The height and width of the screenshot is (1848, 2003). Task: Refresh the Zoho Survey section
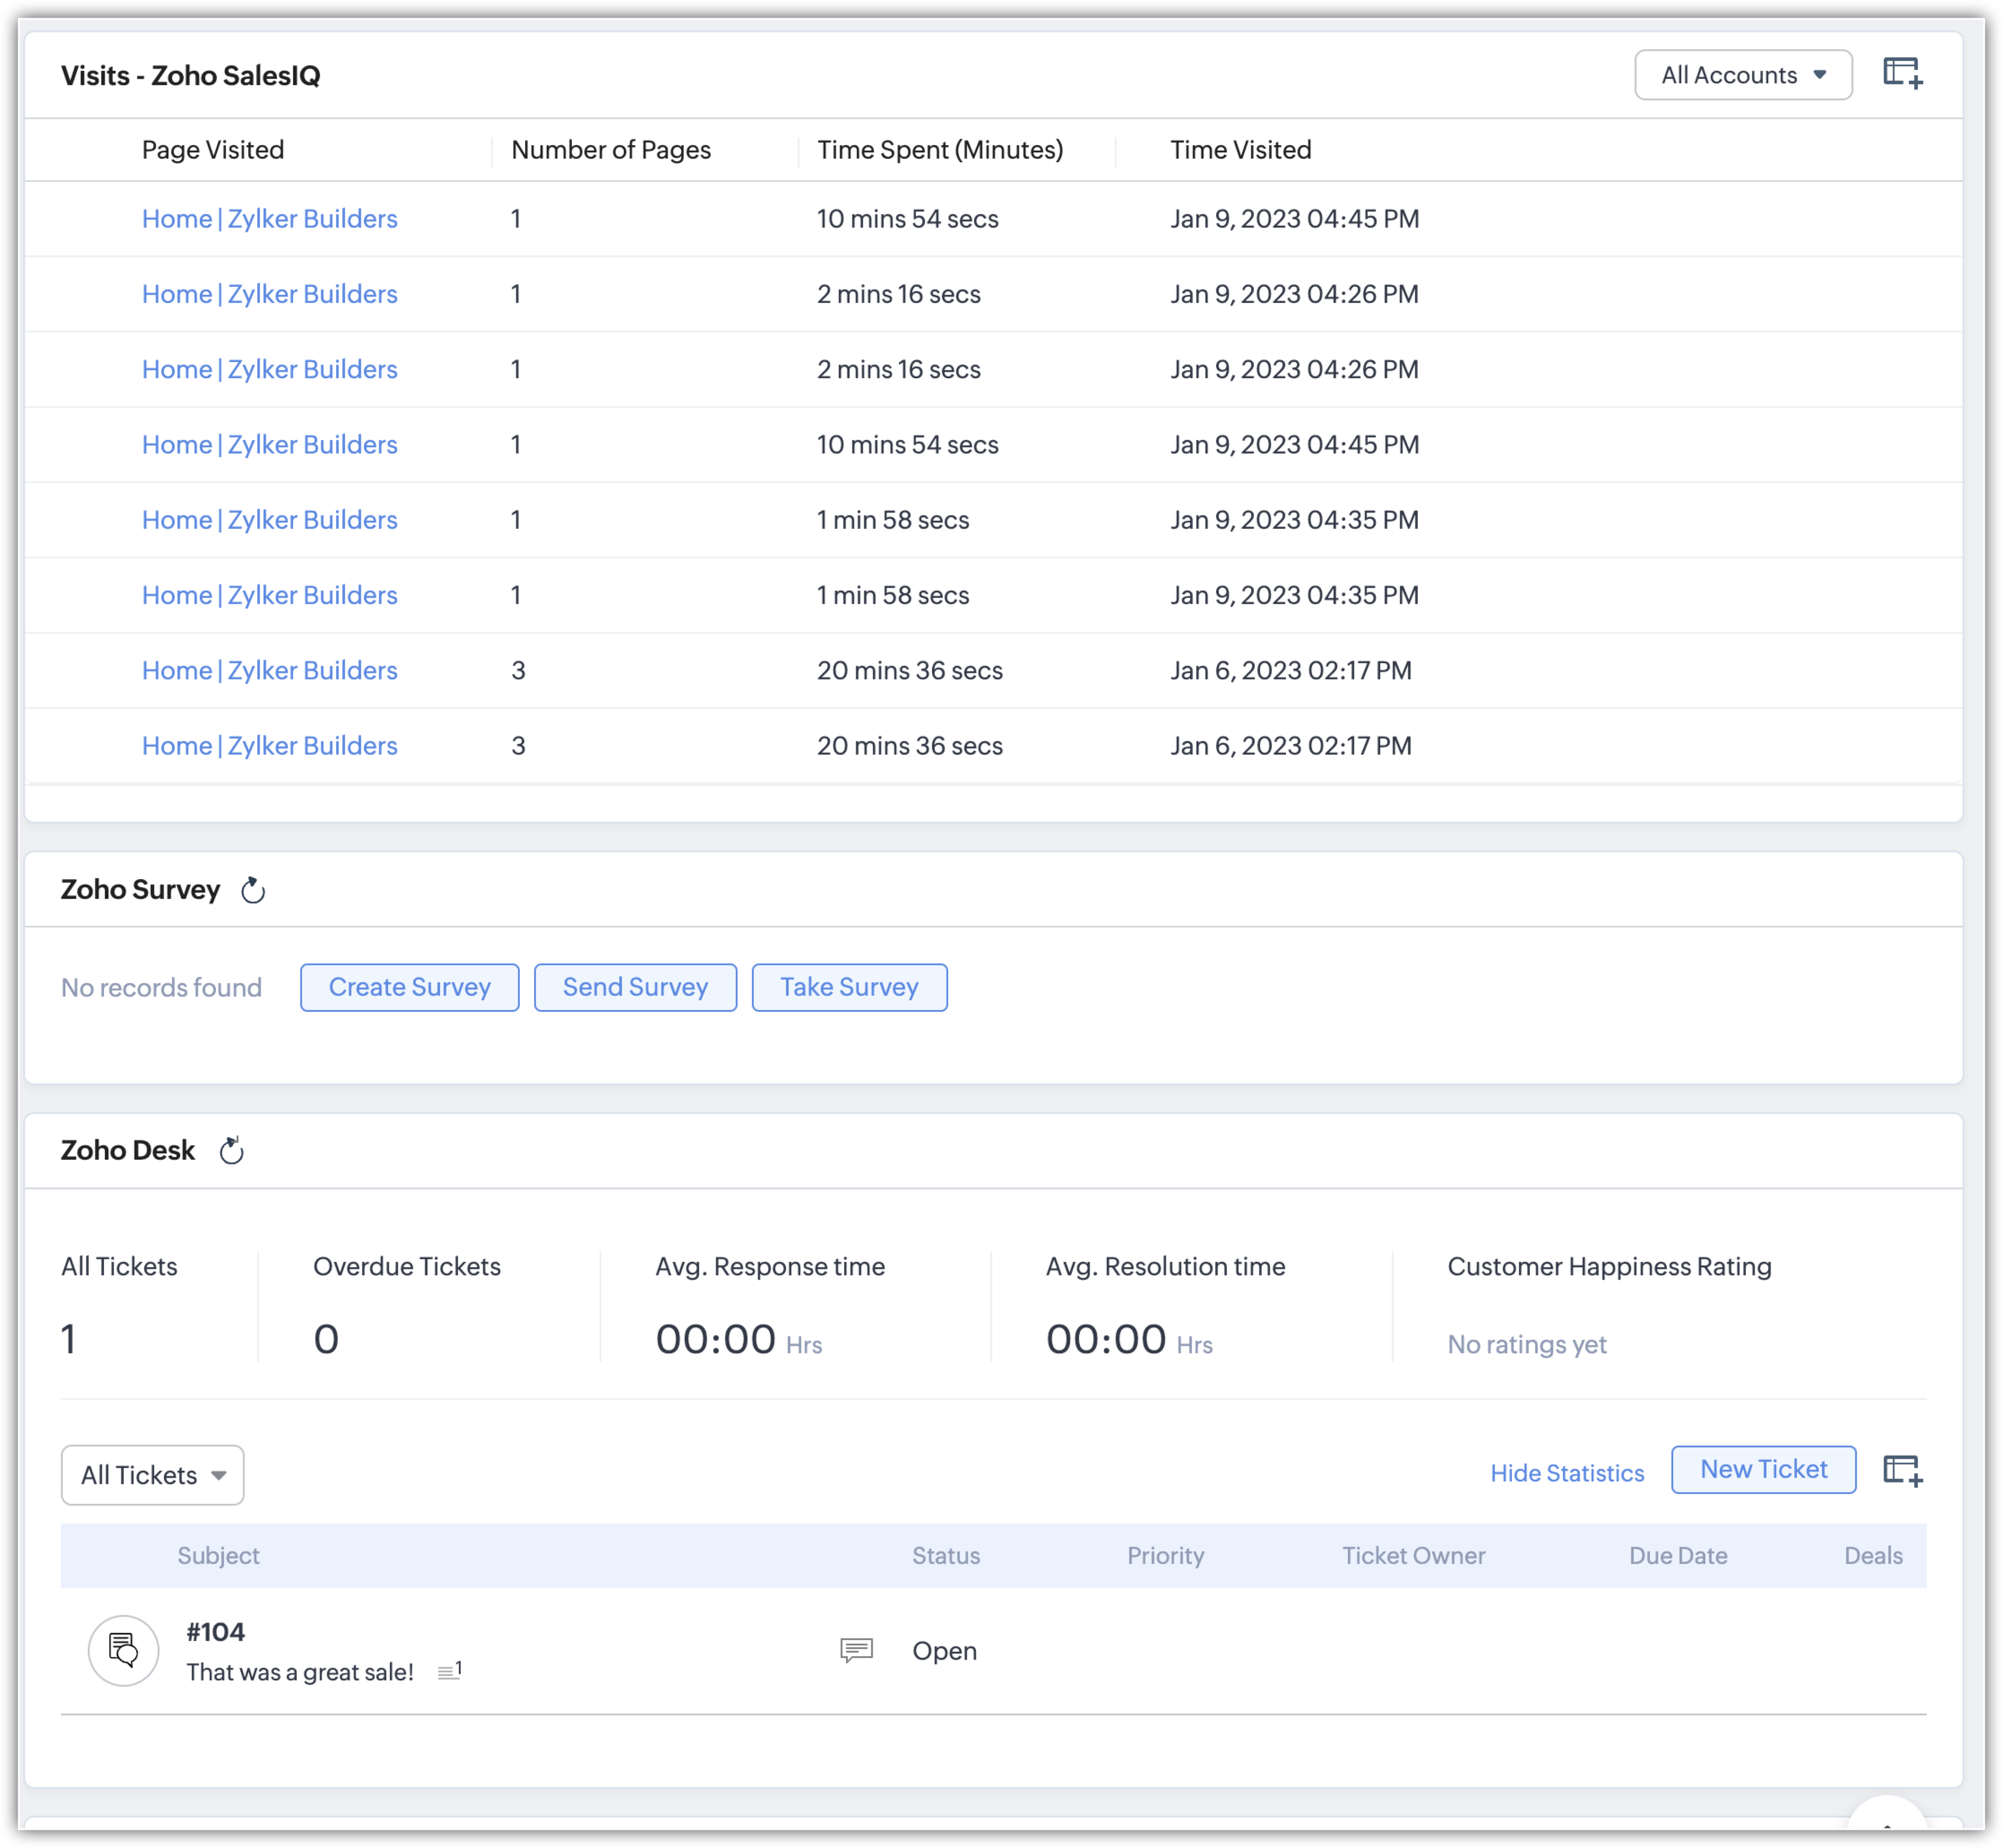[x=253, y=890]
